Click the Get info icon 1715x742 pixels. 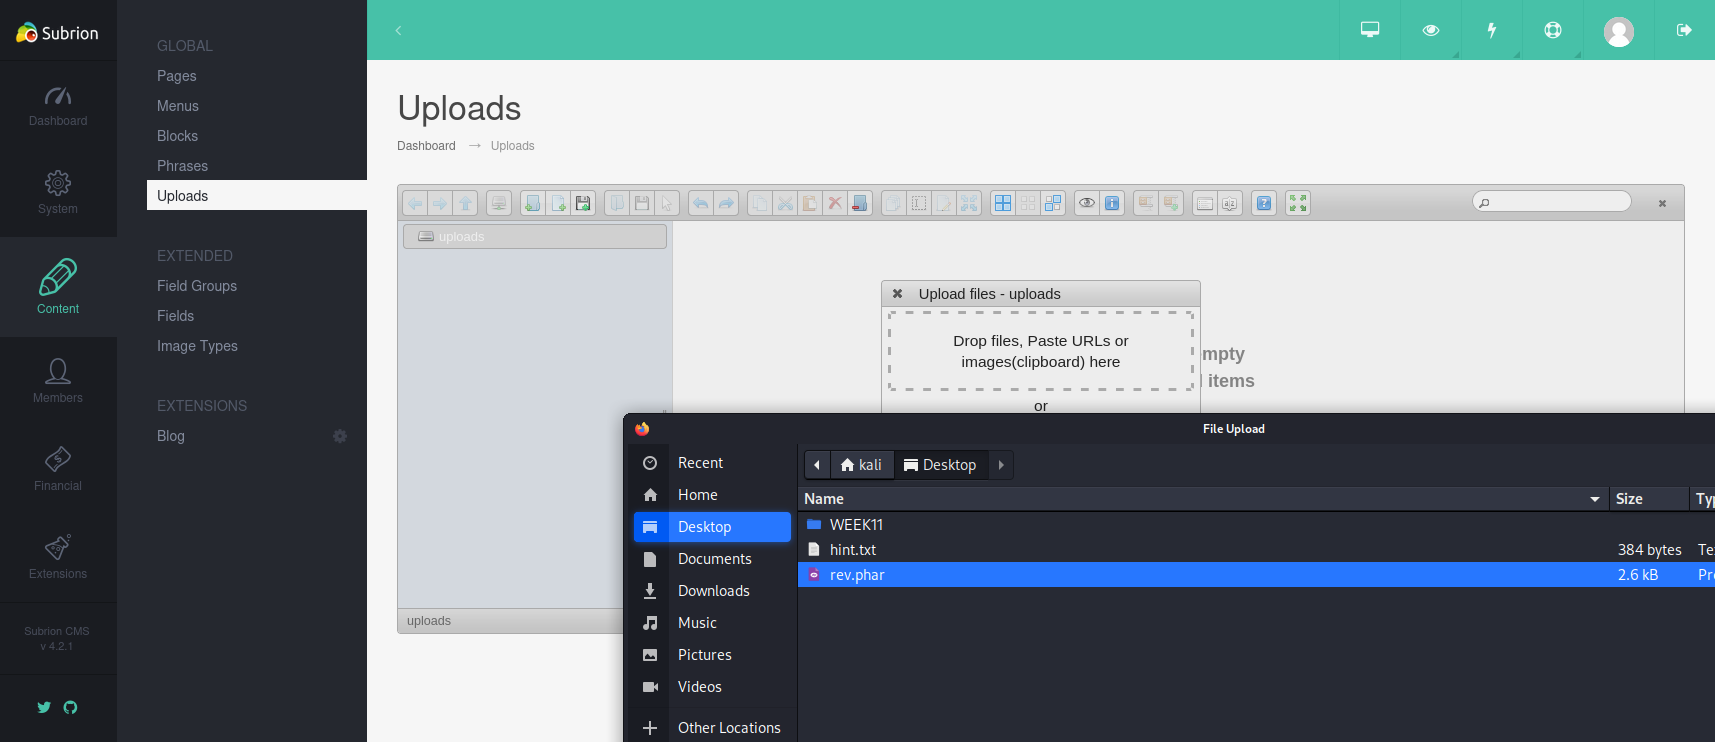coord(1111,203)
